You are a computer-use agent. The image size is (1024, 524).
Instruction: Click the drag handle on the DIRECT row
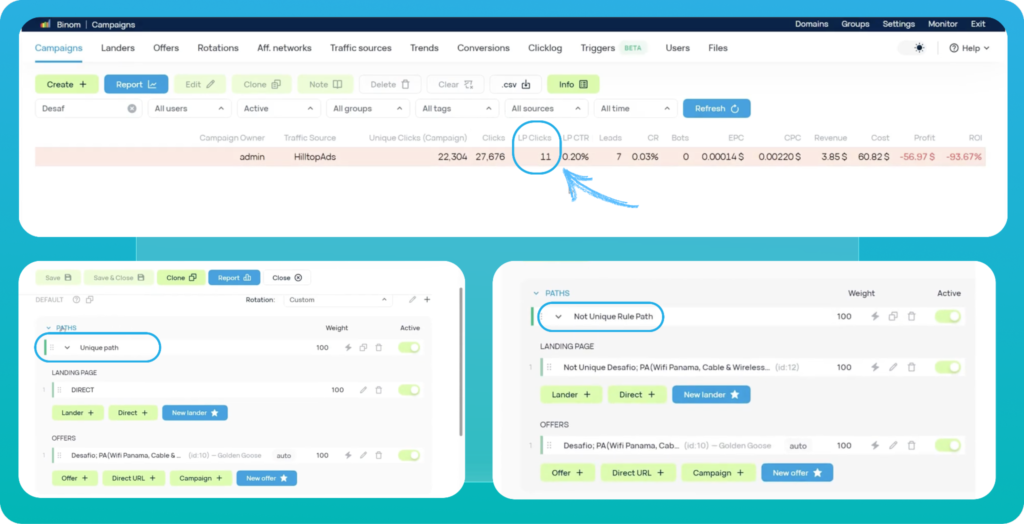coord(59,390)
